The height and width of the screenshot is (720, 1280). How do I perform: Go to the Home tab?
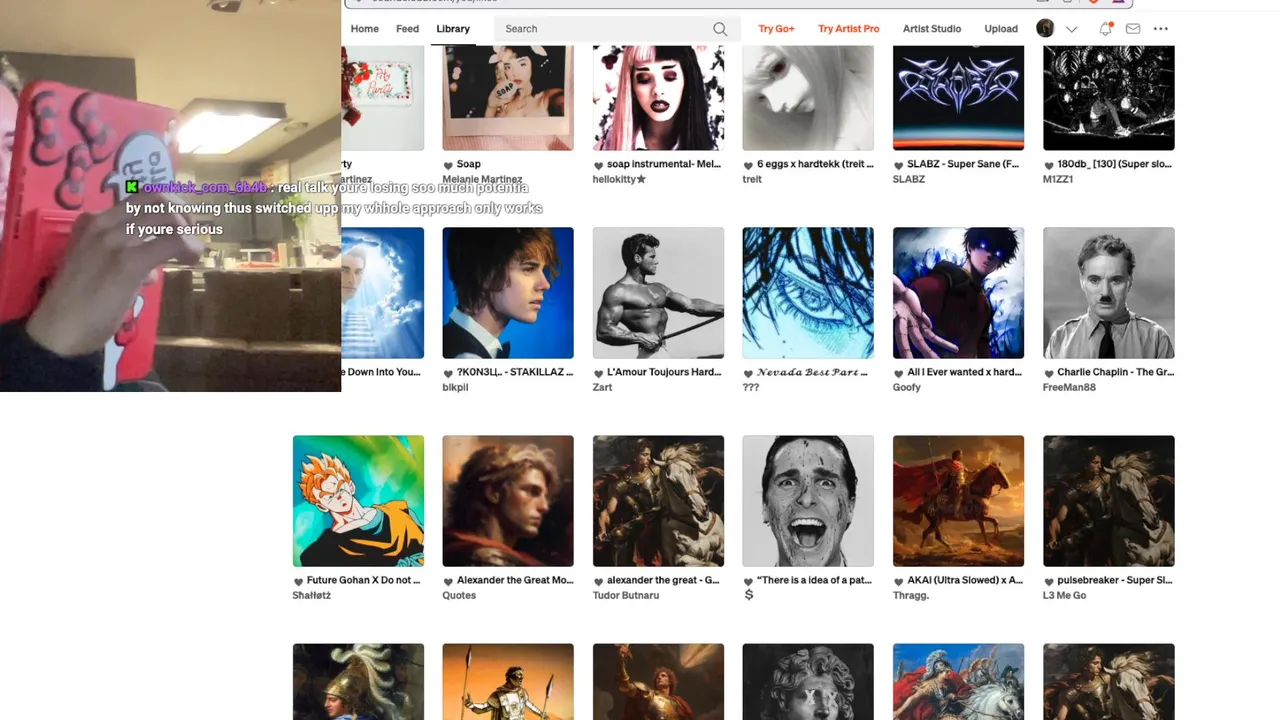tap(365, 29)
